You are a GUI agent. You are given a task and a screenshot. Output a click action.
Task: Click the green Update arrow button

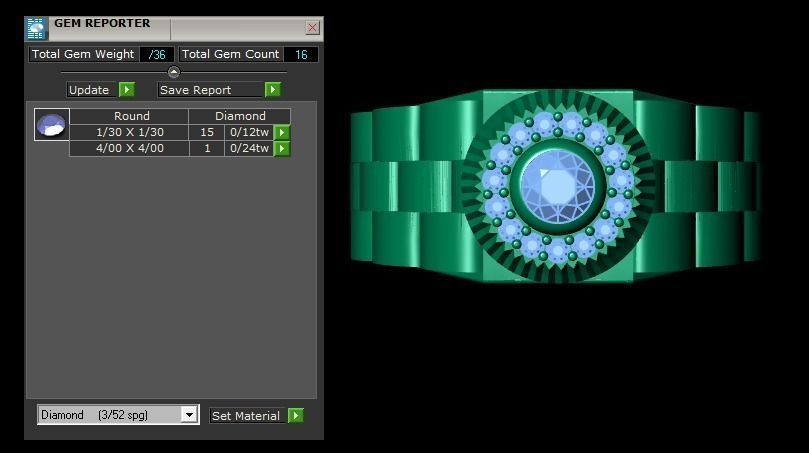127,90
